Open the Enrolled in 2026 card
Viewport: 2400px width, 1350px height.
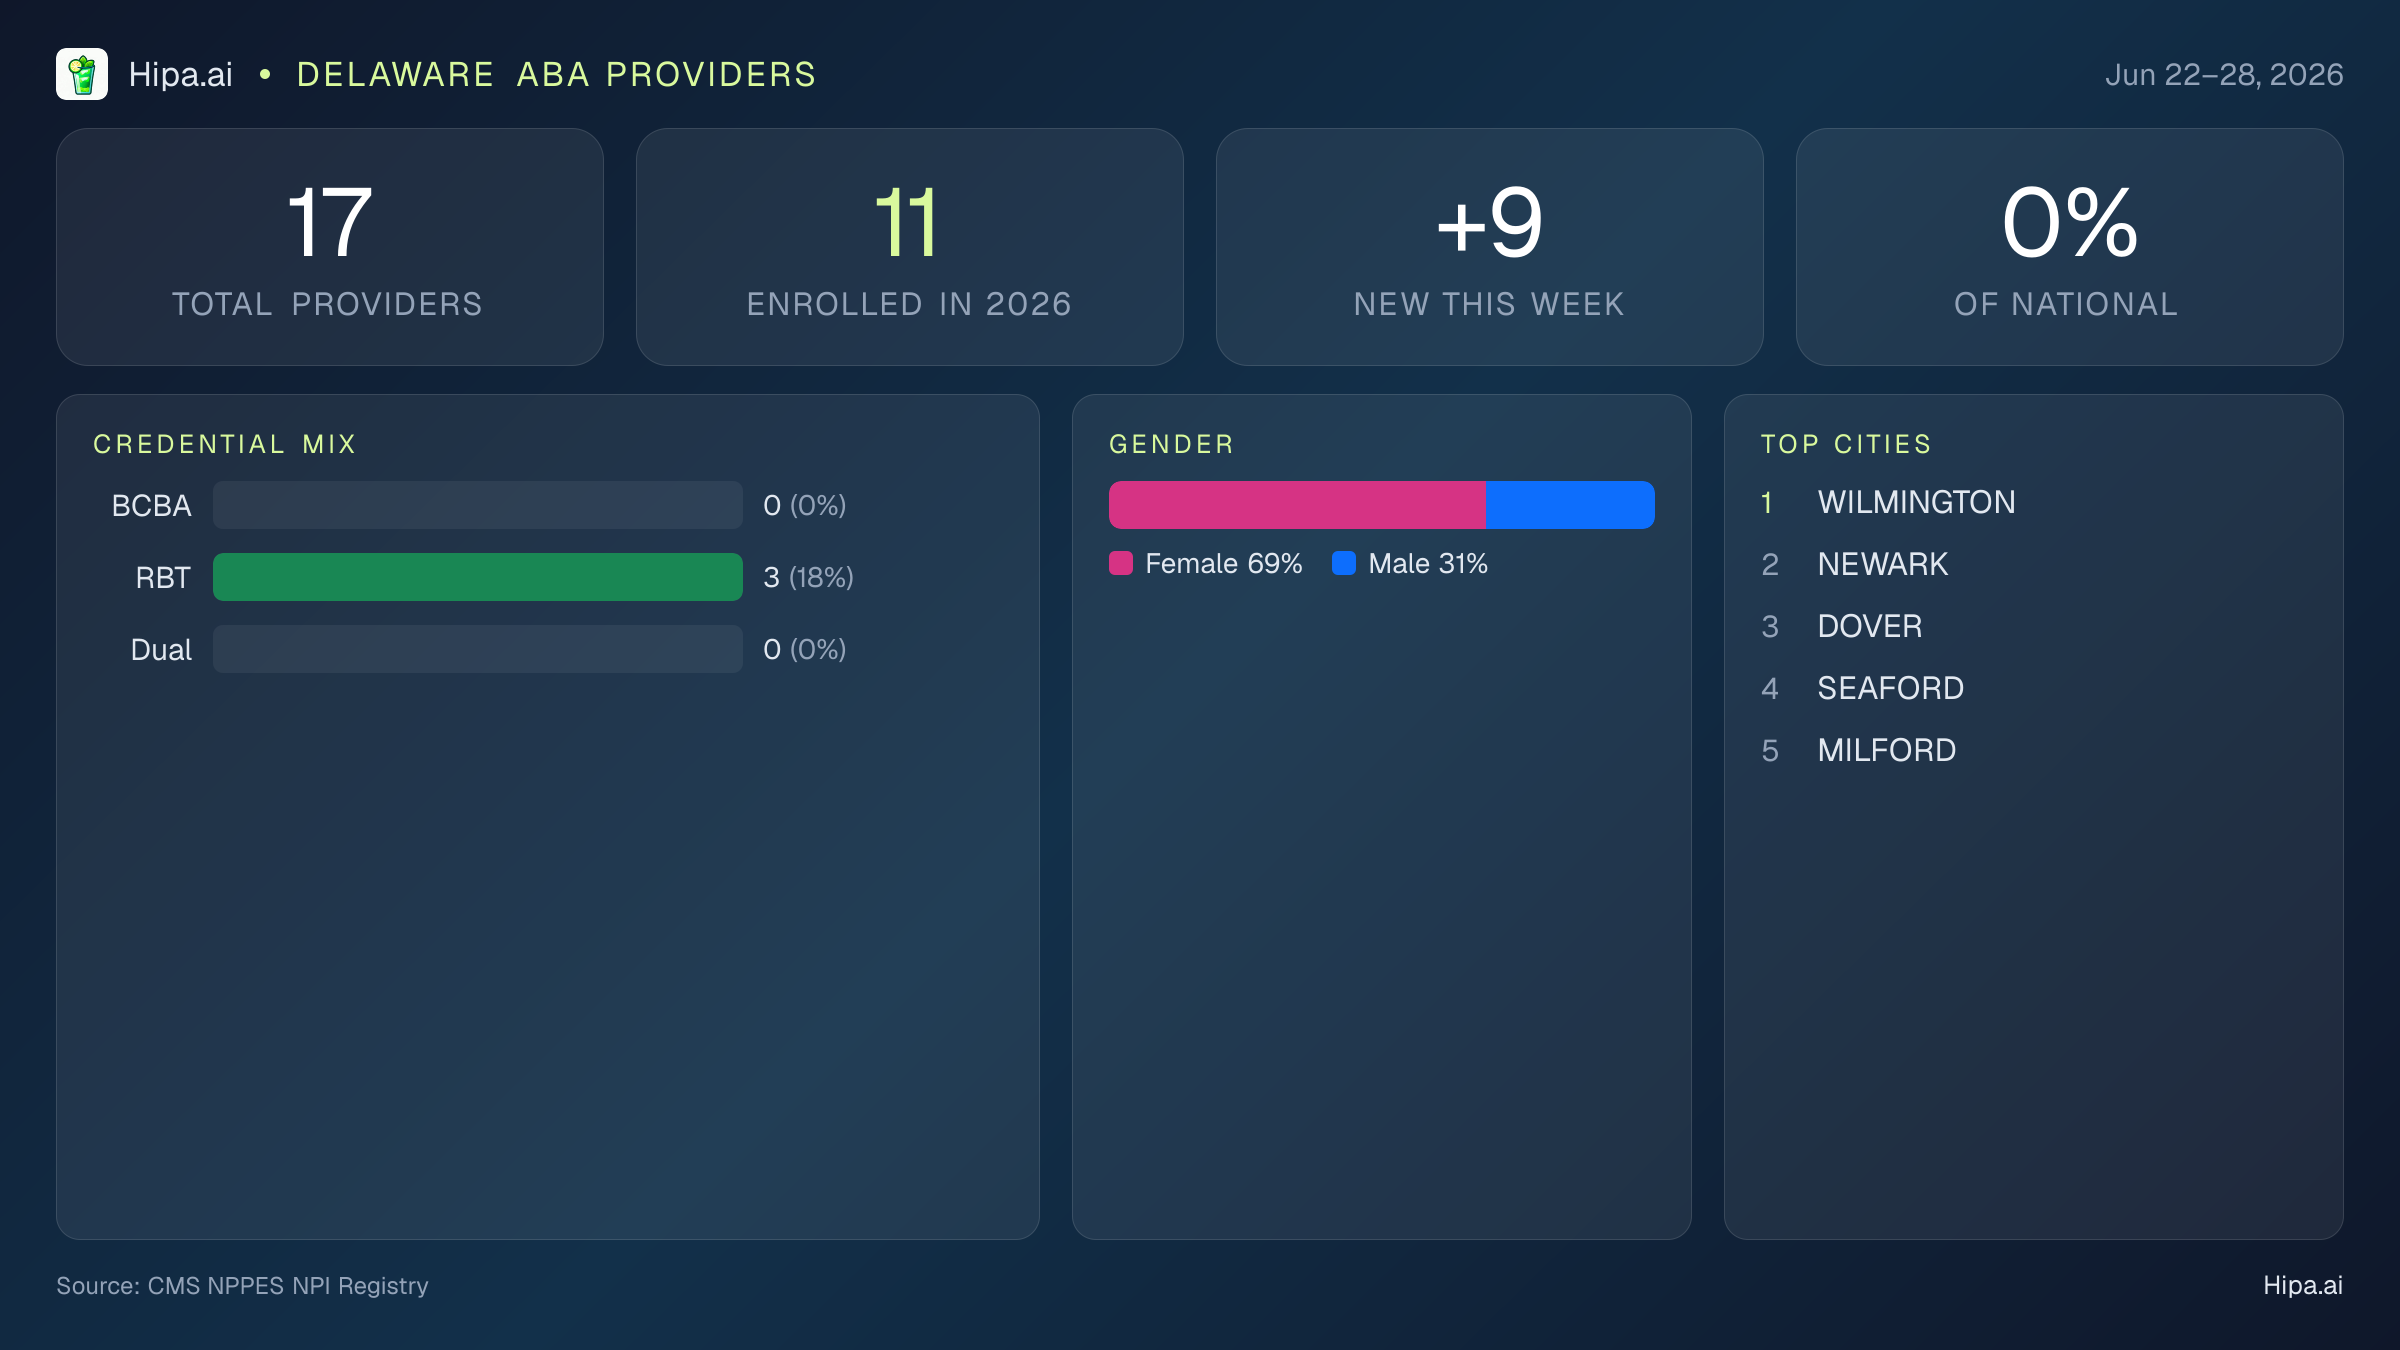[x=910, y=247]
